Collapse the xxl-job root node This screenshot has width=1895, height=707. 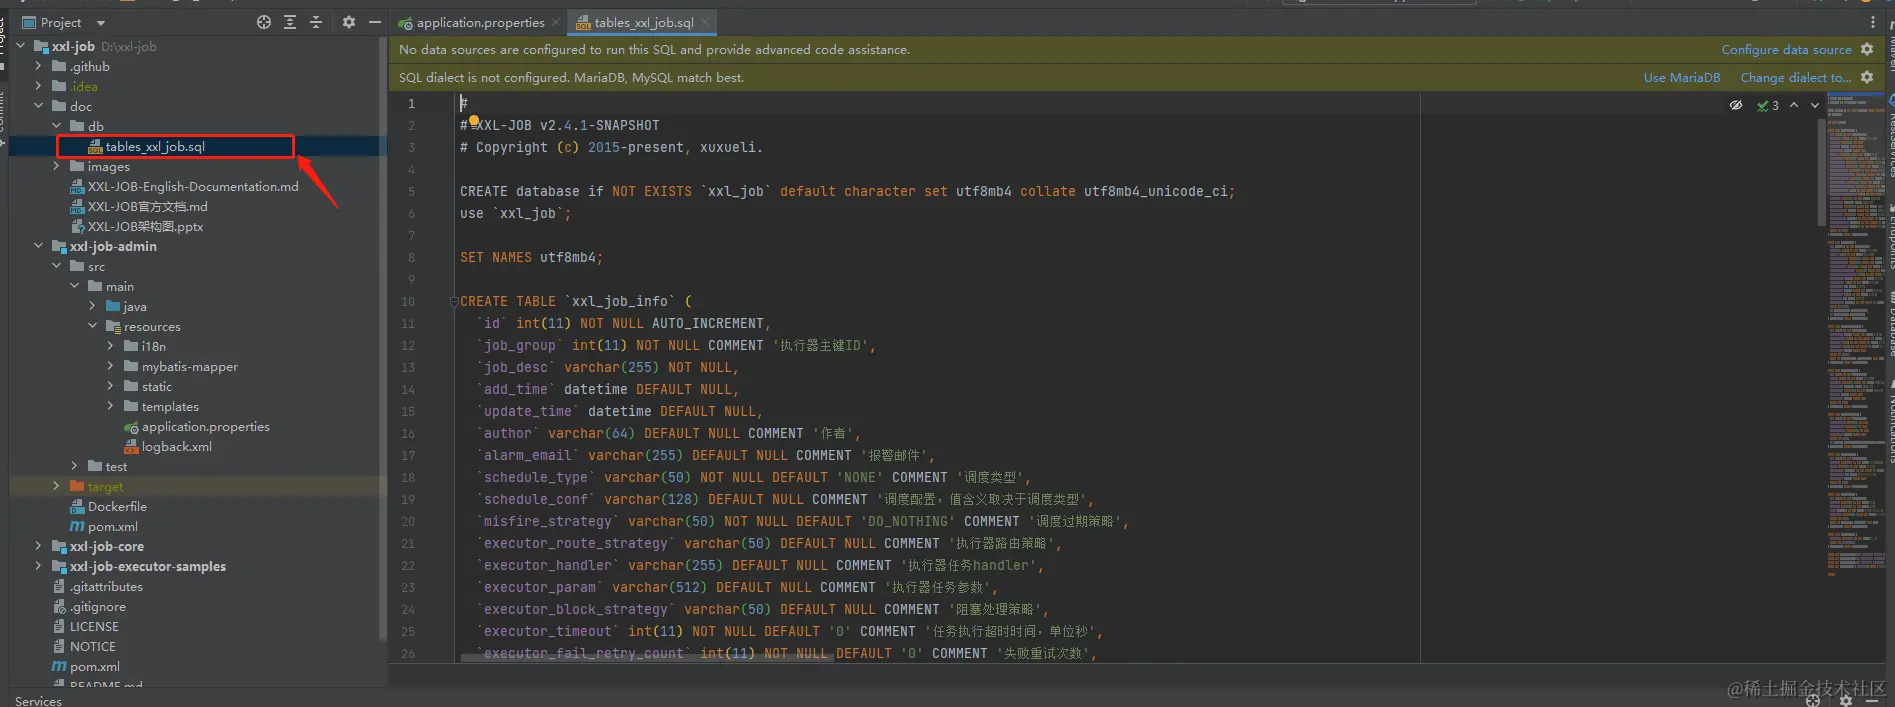click(x=21, y=46)
